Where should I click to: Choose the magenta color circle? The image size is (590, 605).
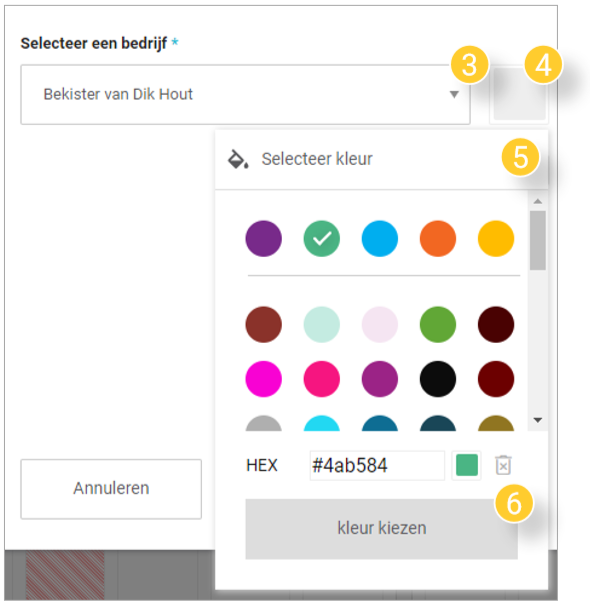pos(264,379)
